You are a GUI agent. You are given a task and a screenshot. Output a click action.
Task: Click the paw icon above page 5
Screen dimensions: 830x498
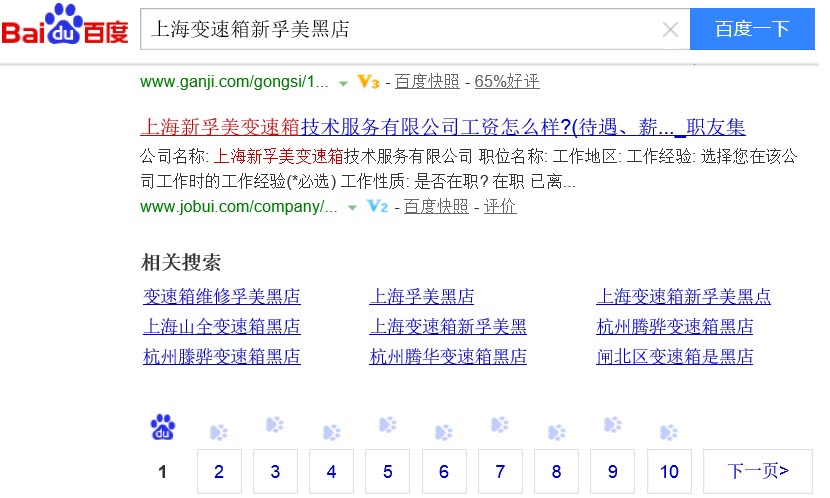[x=387, y=424]
